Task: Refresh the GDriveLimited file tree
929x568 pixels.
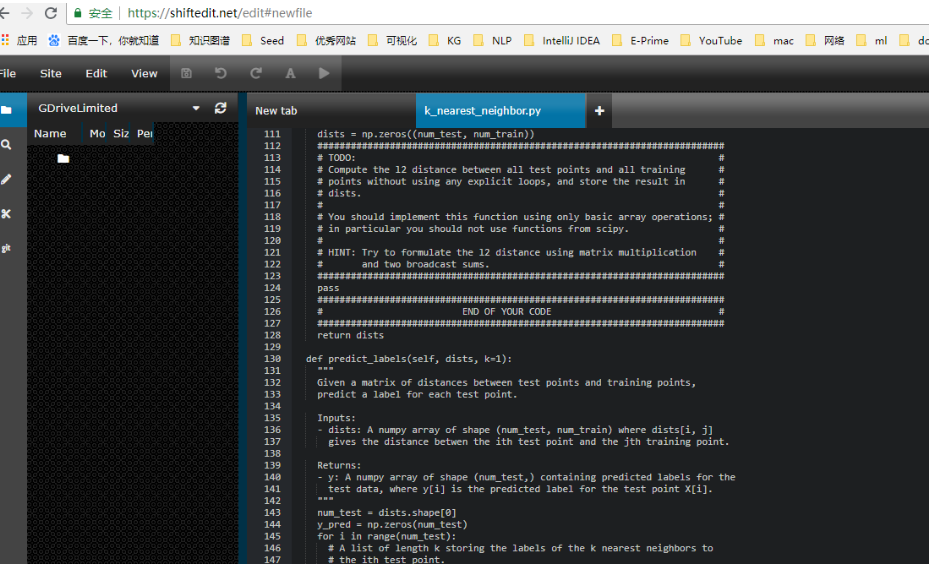Action: tap(220, 108)
